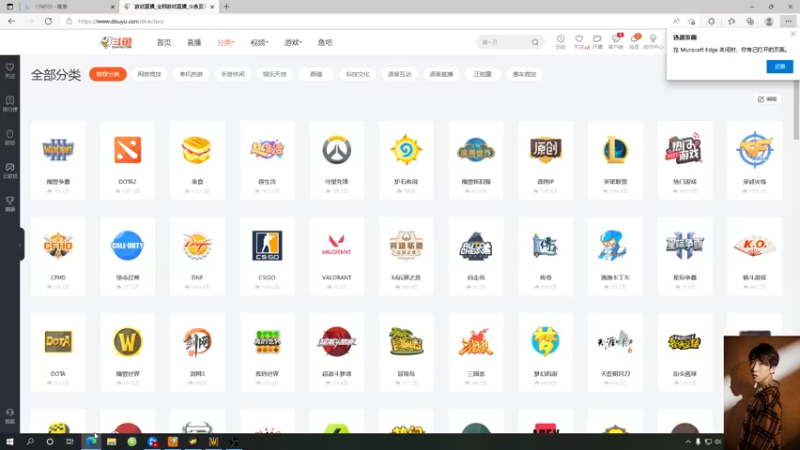Open the 热门游戏 hot games tile
Screen dimensions: 800x450
coord(685,160)
